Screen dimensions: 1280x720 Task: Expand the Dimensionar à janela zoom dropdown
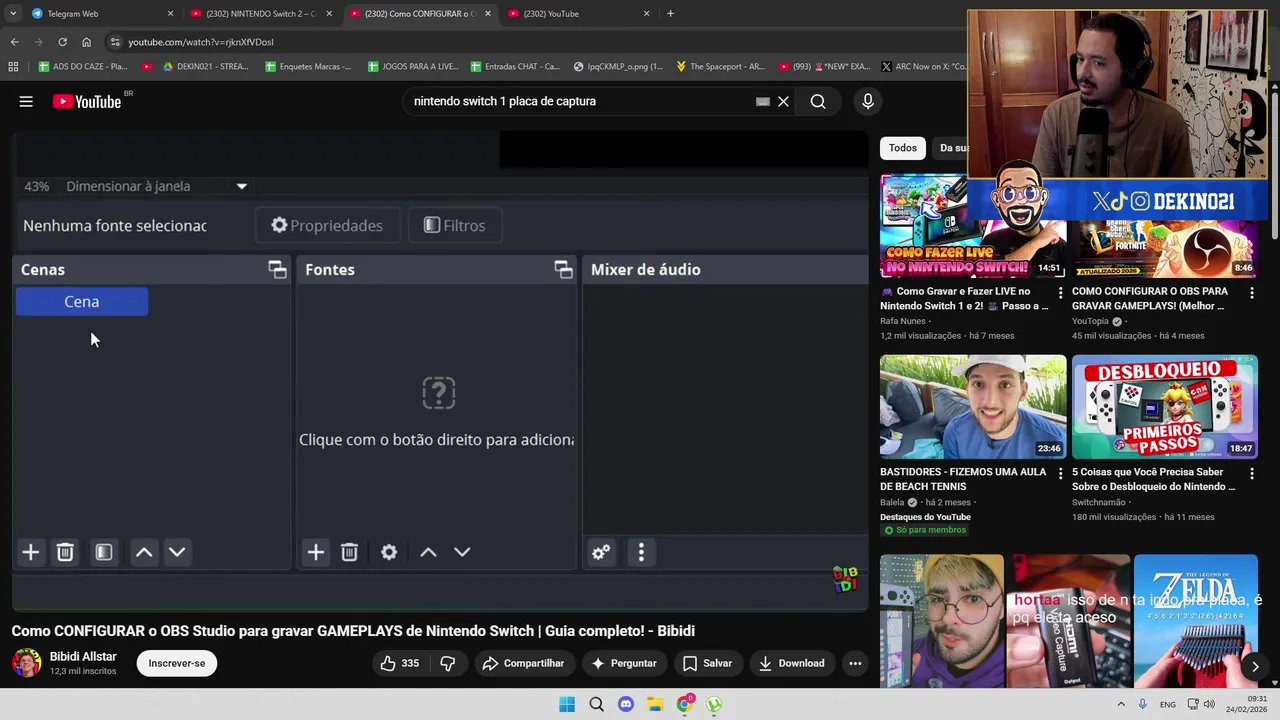(241, 186)
